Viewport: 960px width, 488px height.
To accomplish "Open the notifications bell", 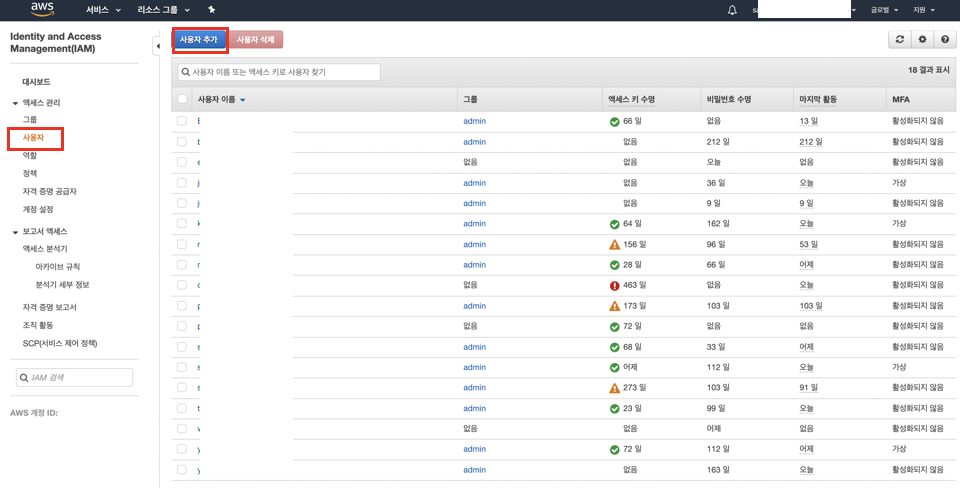I will 732,10.
